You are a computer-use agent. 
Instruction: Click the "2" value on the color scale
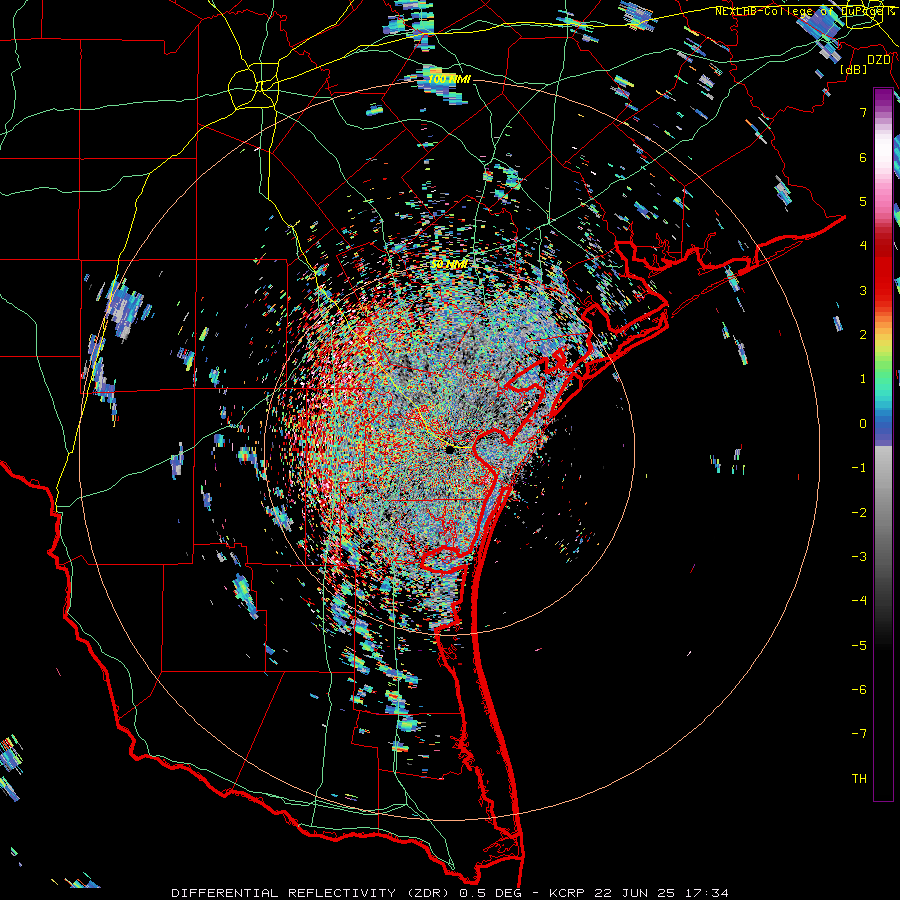pyautogui.click(x=863, y=335)
